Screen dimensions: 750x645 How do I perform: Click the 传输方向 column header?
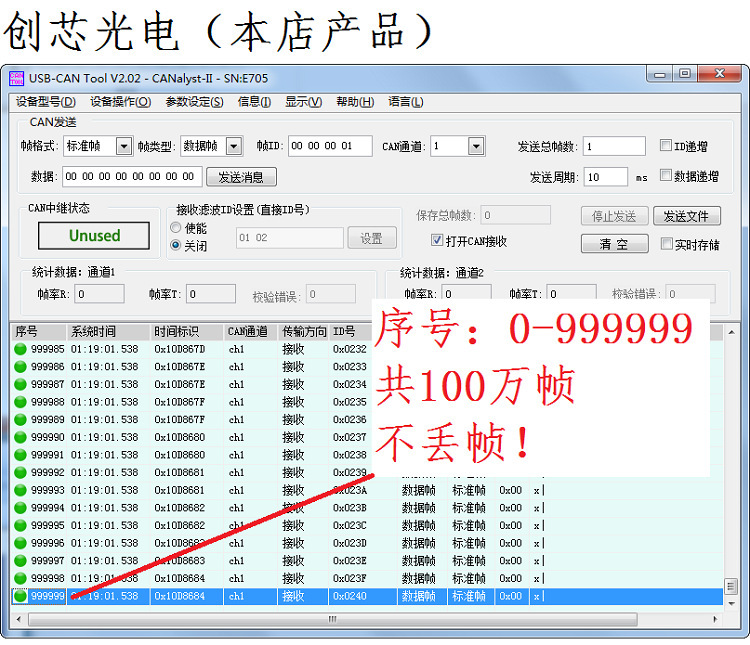tap(303, 332)
